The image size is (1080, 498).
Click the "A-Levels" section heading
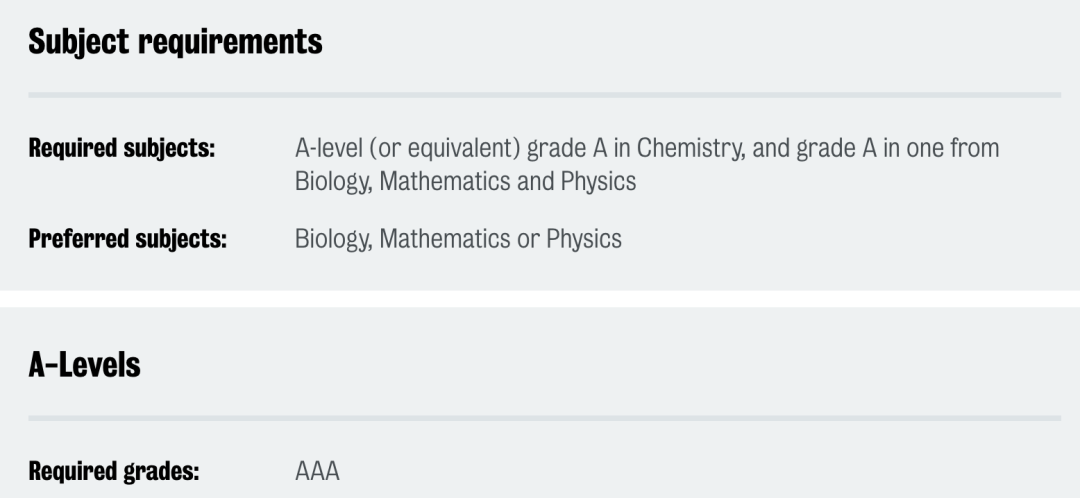coord(84,365)
